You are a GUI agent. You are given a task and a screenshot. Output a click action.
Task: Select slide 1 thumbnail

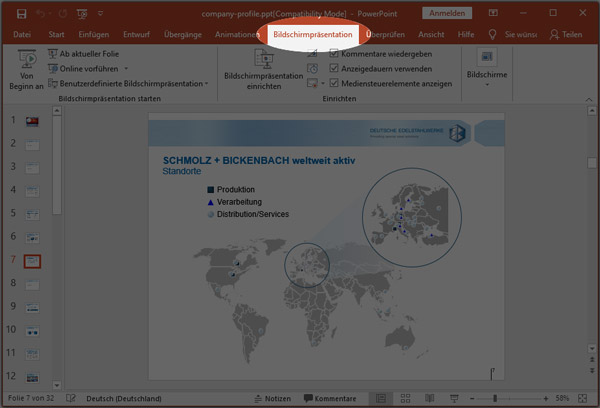click(32, 122)
